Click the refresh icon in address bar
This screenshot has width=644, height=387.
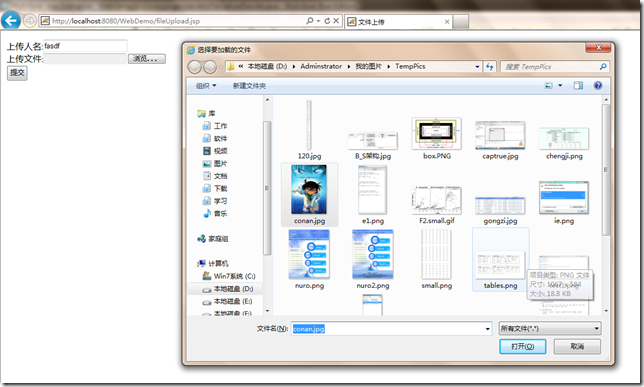[327, 21]
